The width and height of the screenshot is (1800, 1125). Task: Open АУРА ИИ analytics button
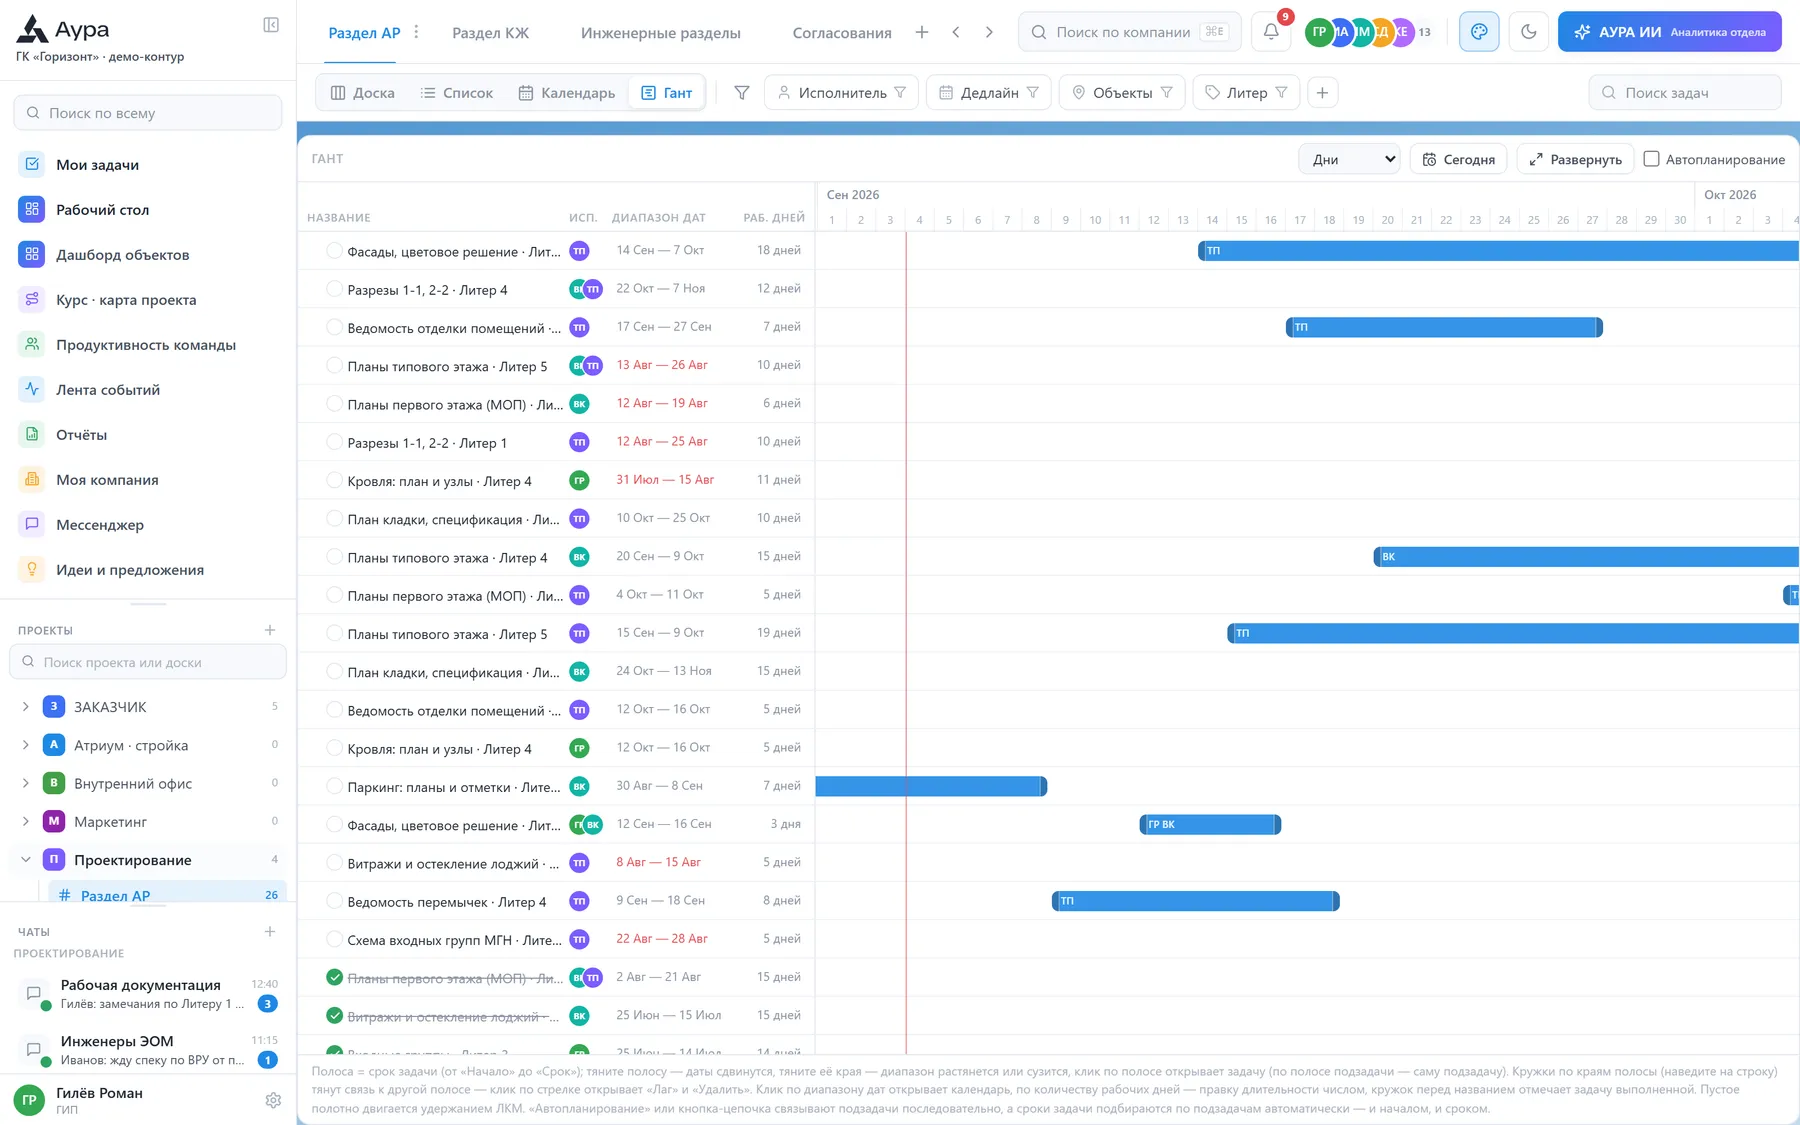[1669, 32]
